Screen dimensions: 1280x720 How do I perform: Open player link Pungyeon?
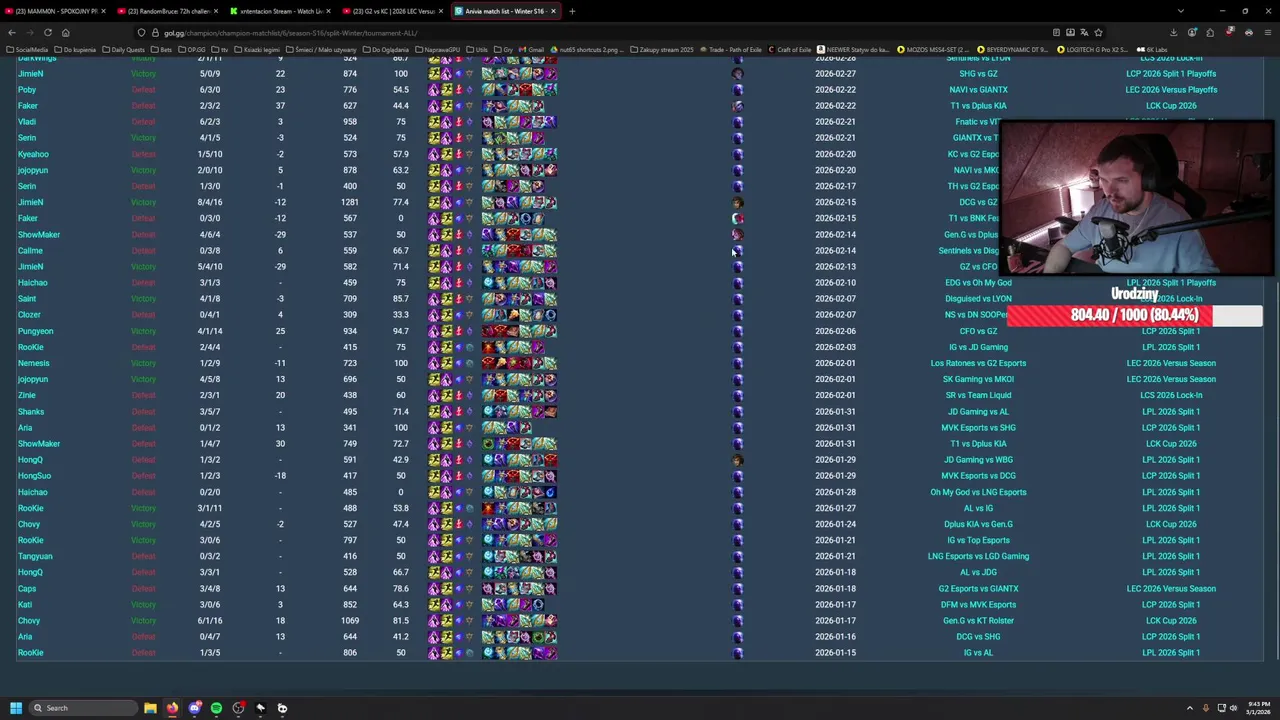[x=35, y=331]
